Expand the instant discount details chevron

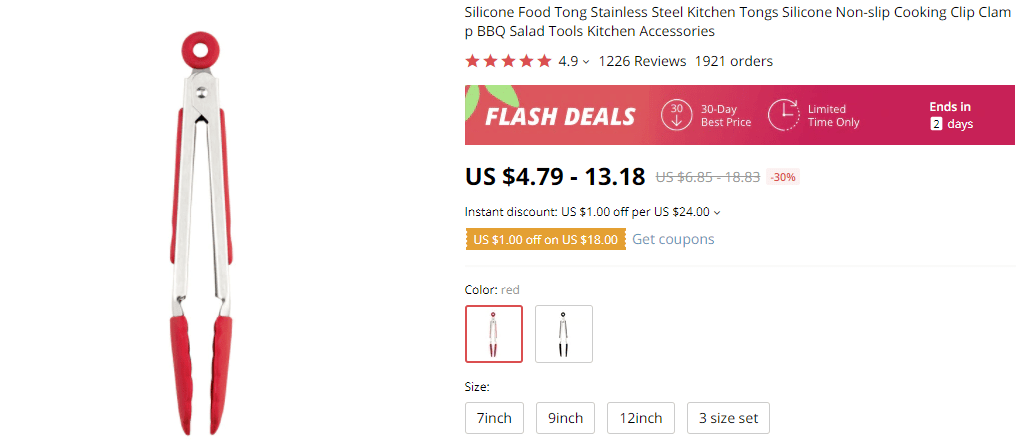(717, 212)
